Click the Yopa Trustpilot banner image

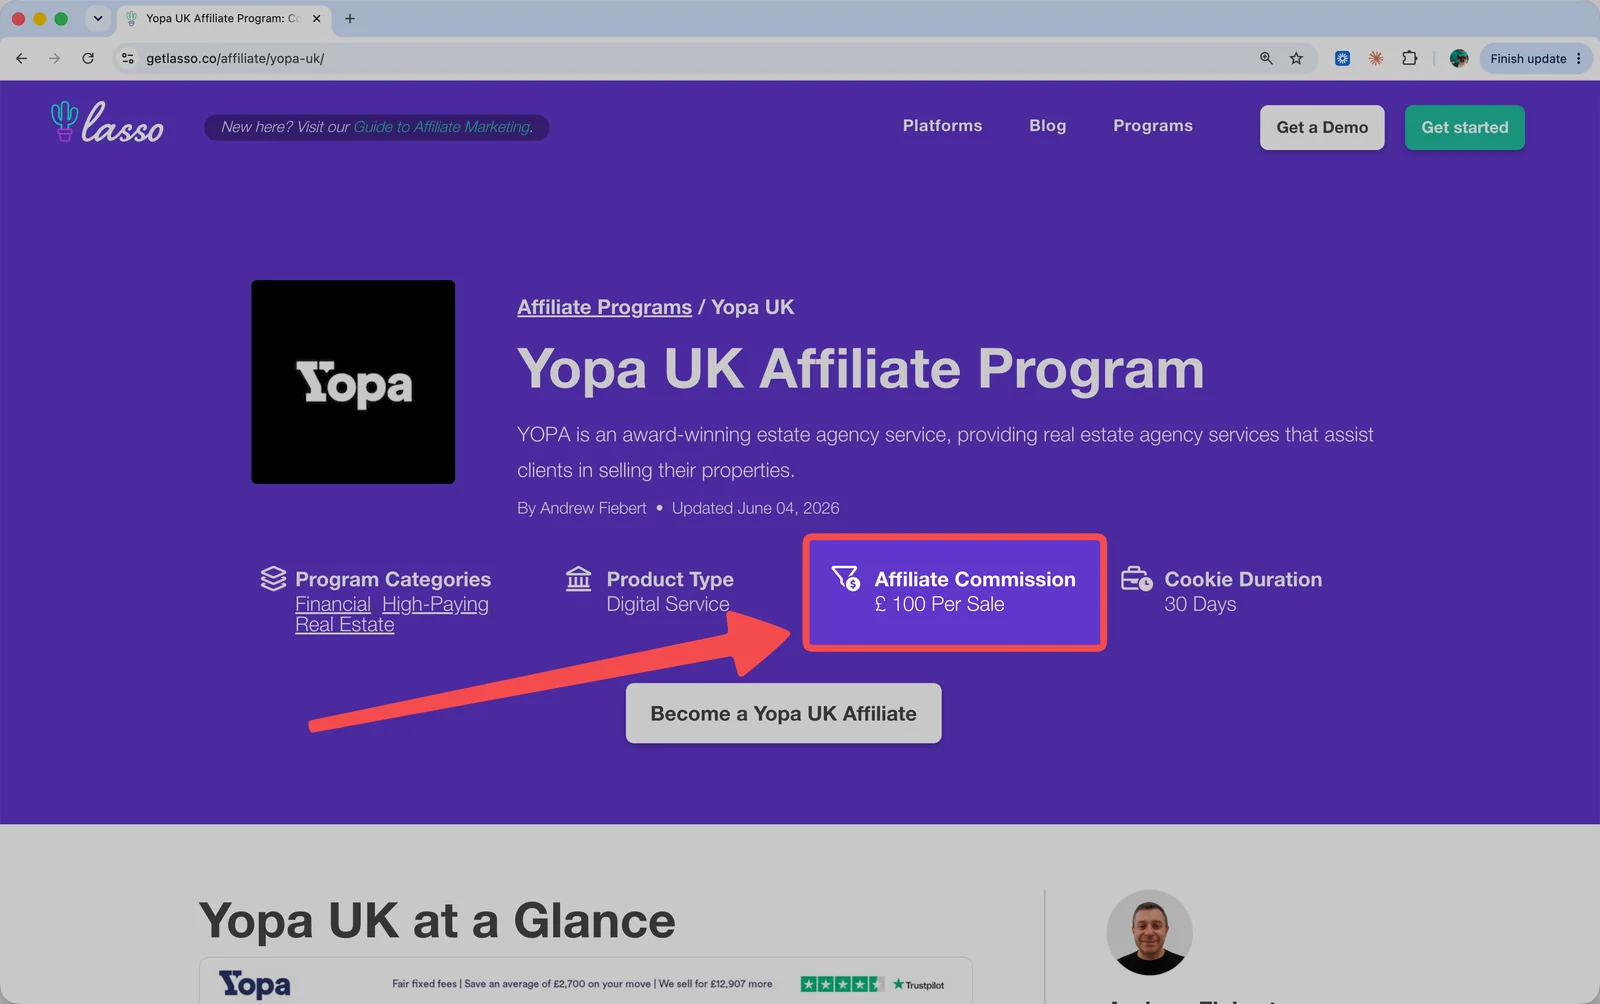coord(586,981)
